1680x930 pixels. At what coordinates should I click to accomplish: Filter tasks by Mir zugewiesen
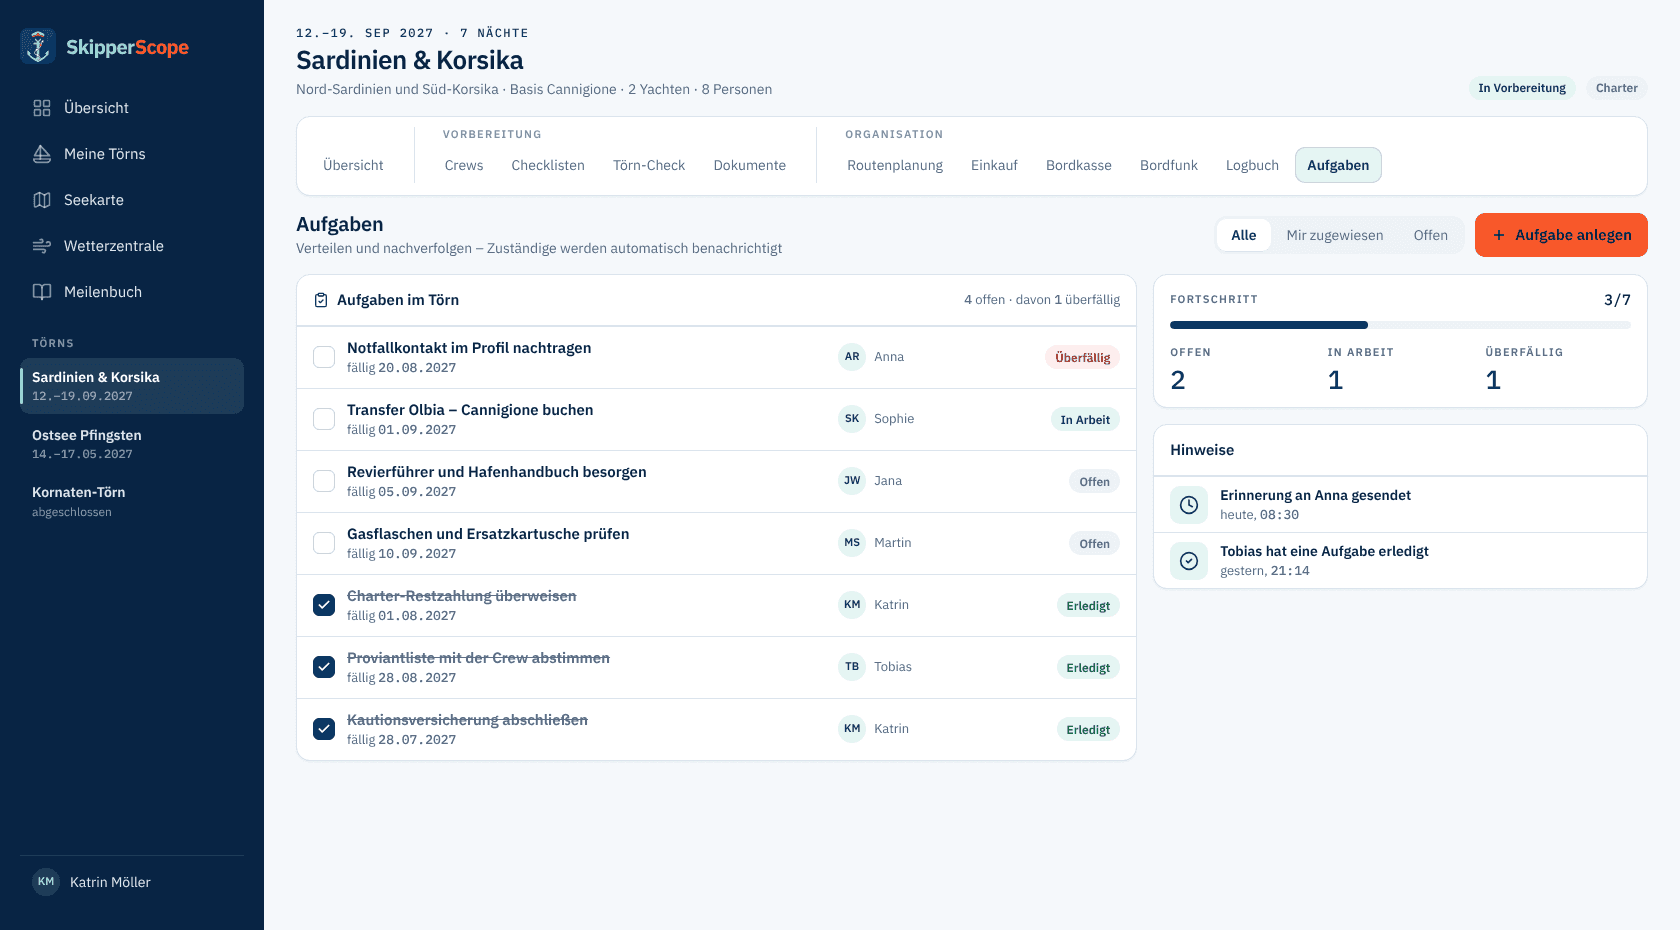pos(1335,235)
